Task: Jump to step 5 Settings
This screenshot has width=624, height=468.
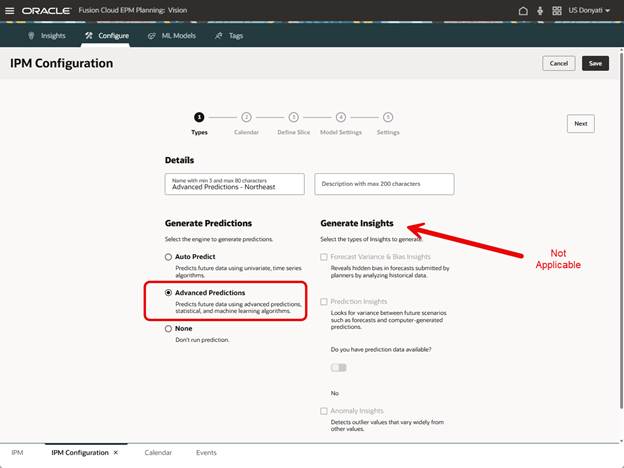Action: pos(388,118)
